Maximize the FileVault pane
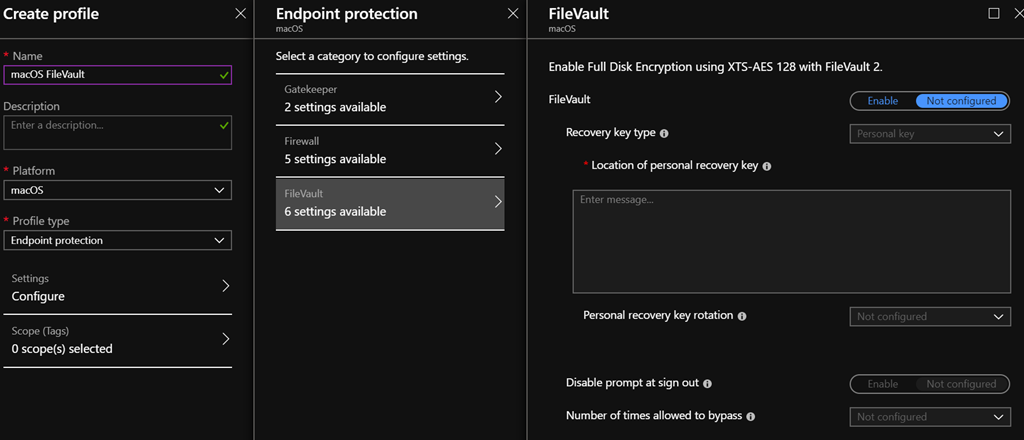 point(993,14)
